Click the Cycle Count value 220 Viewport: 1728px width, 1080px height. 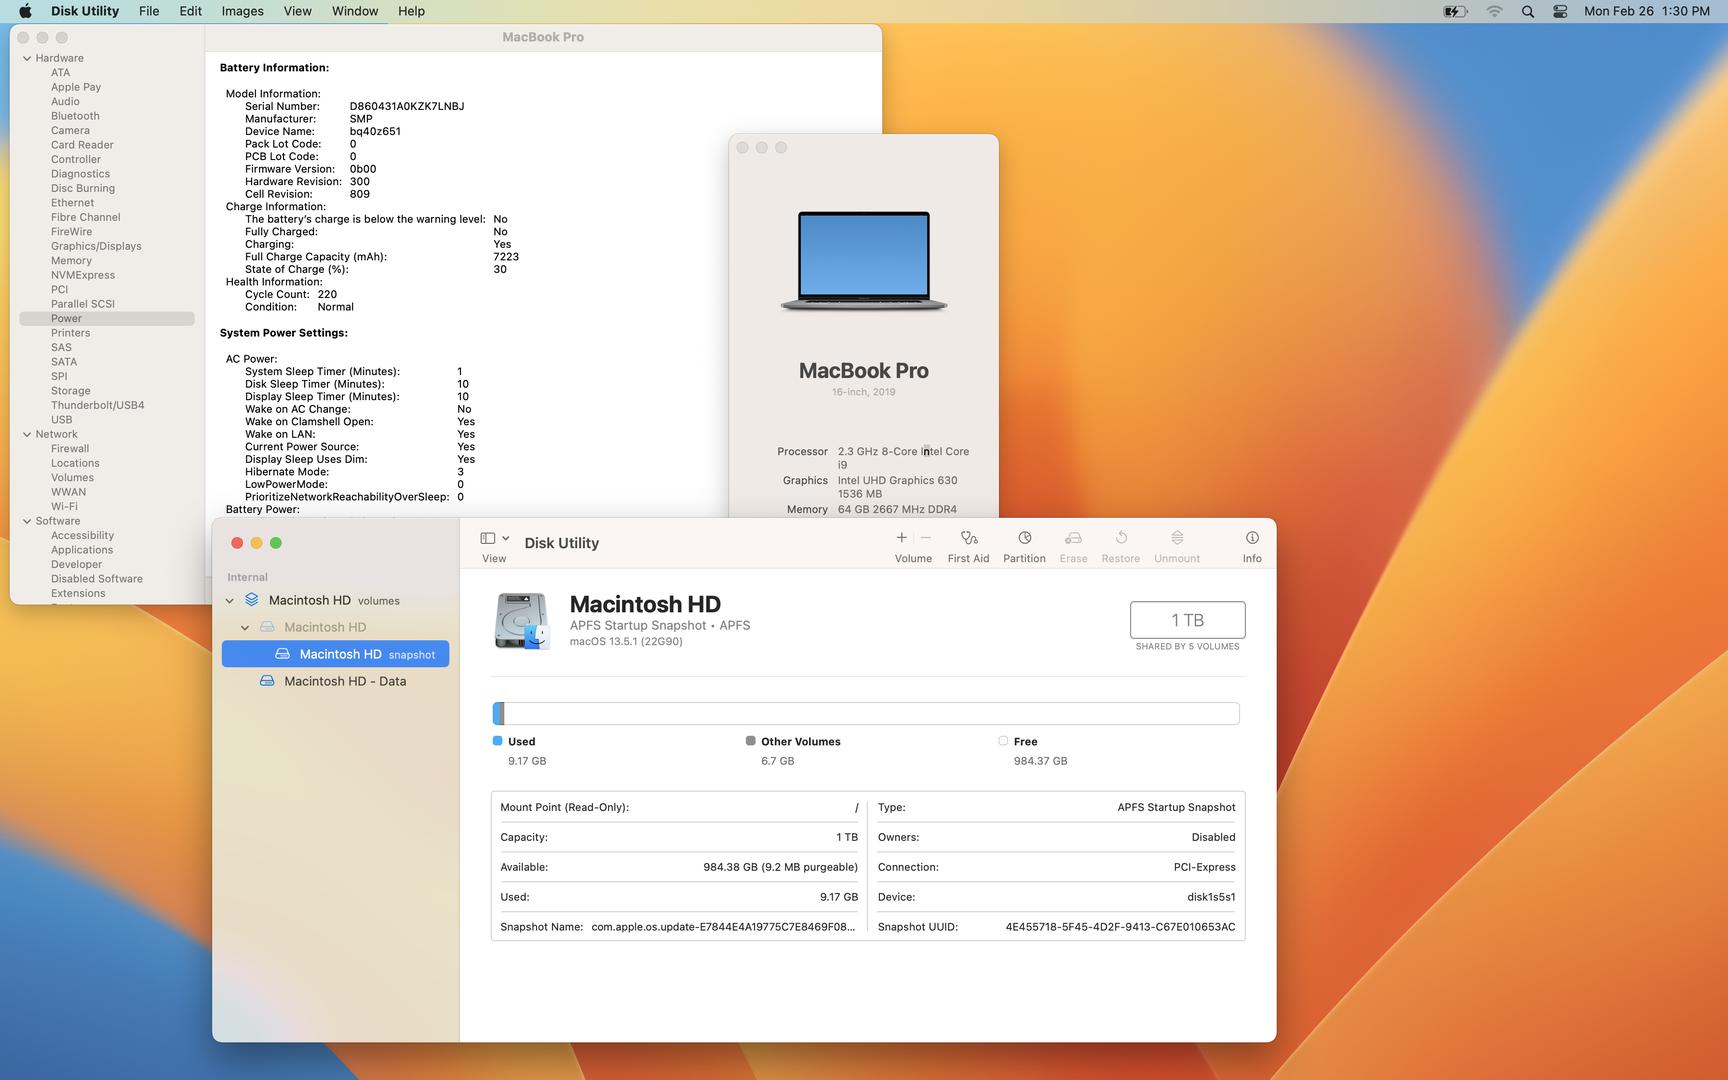click(x=327, y=294)
